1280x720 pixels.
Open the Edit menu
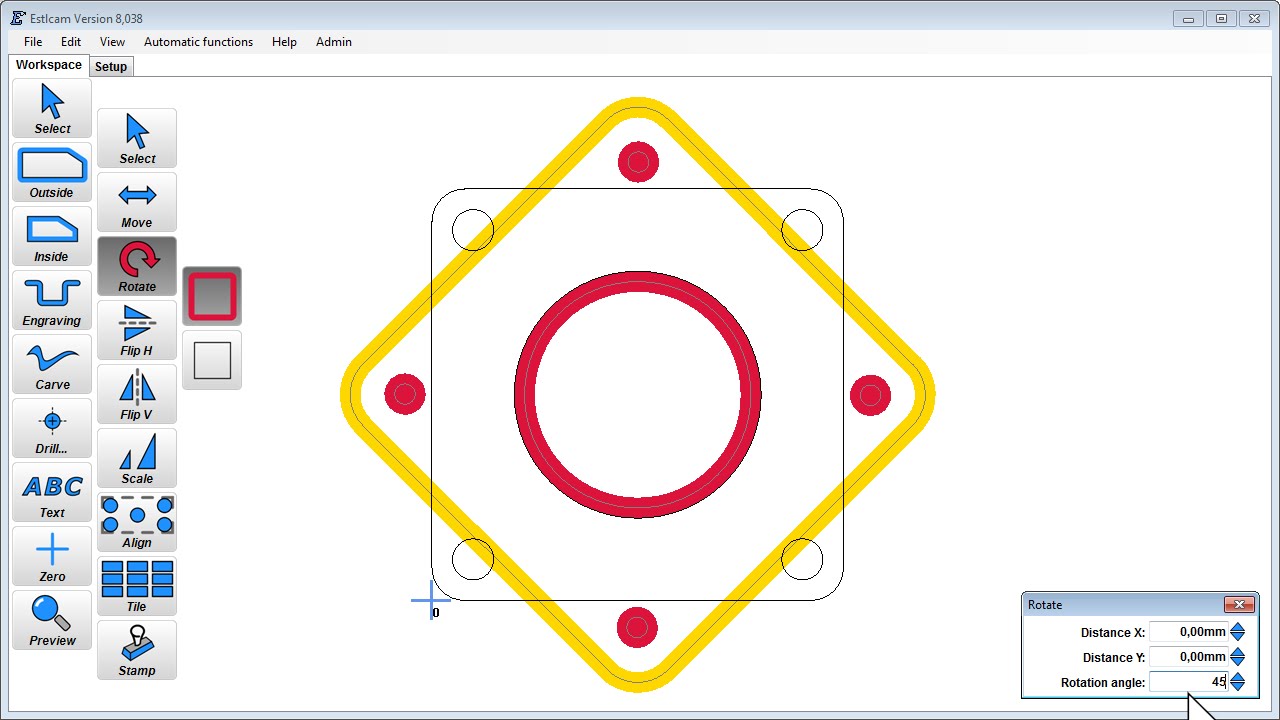point(71,42)
